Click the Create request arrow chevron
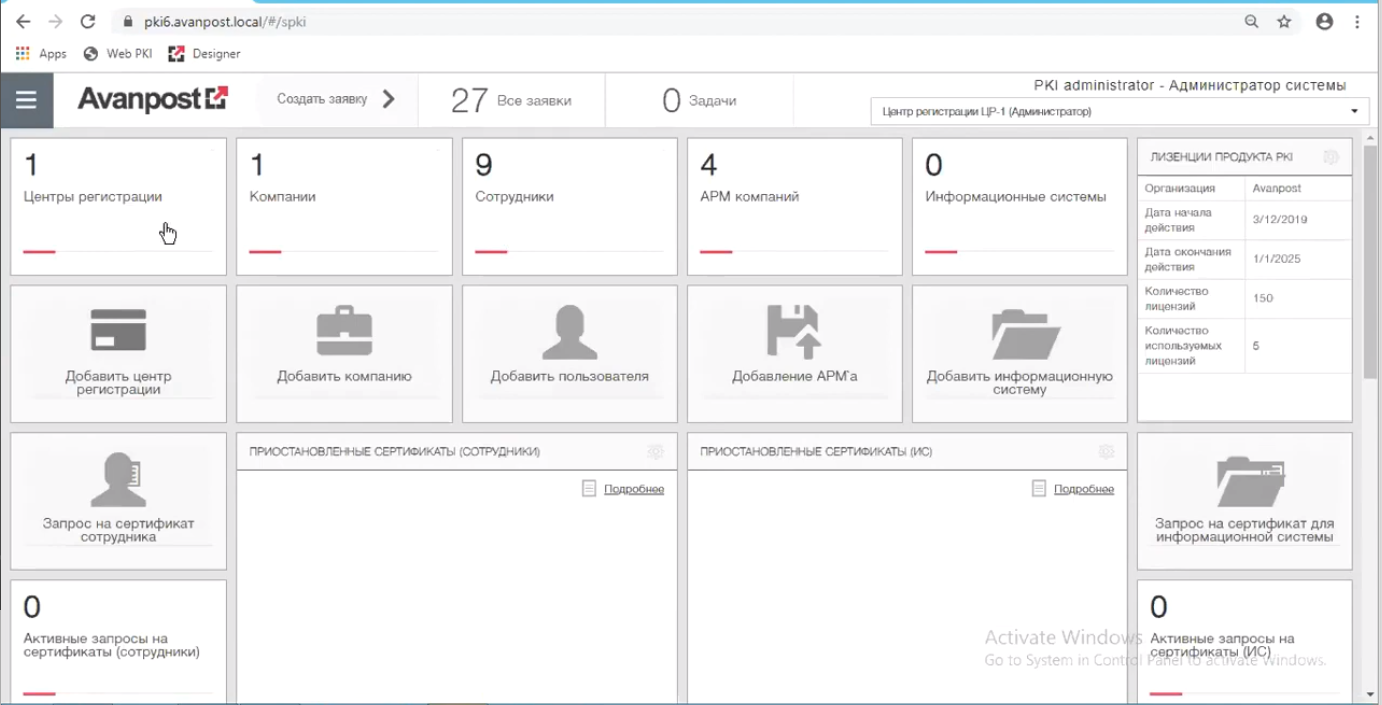The image size is (1382, 705). (389, 99)
